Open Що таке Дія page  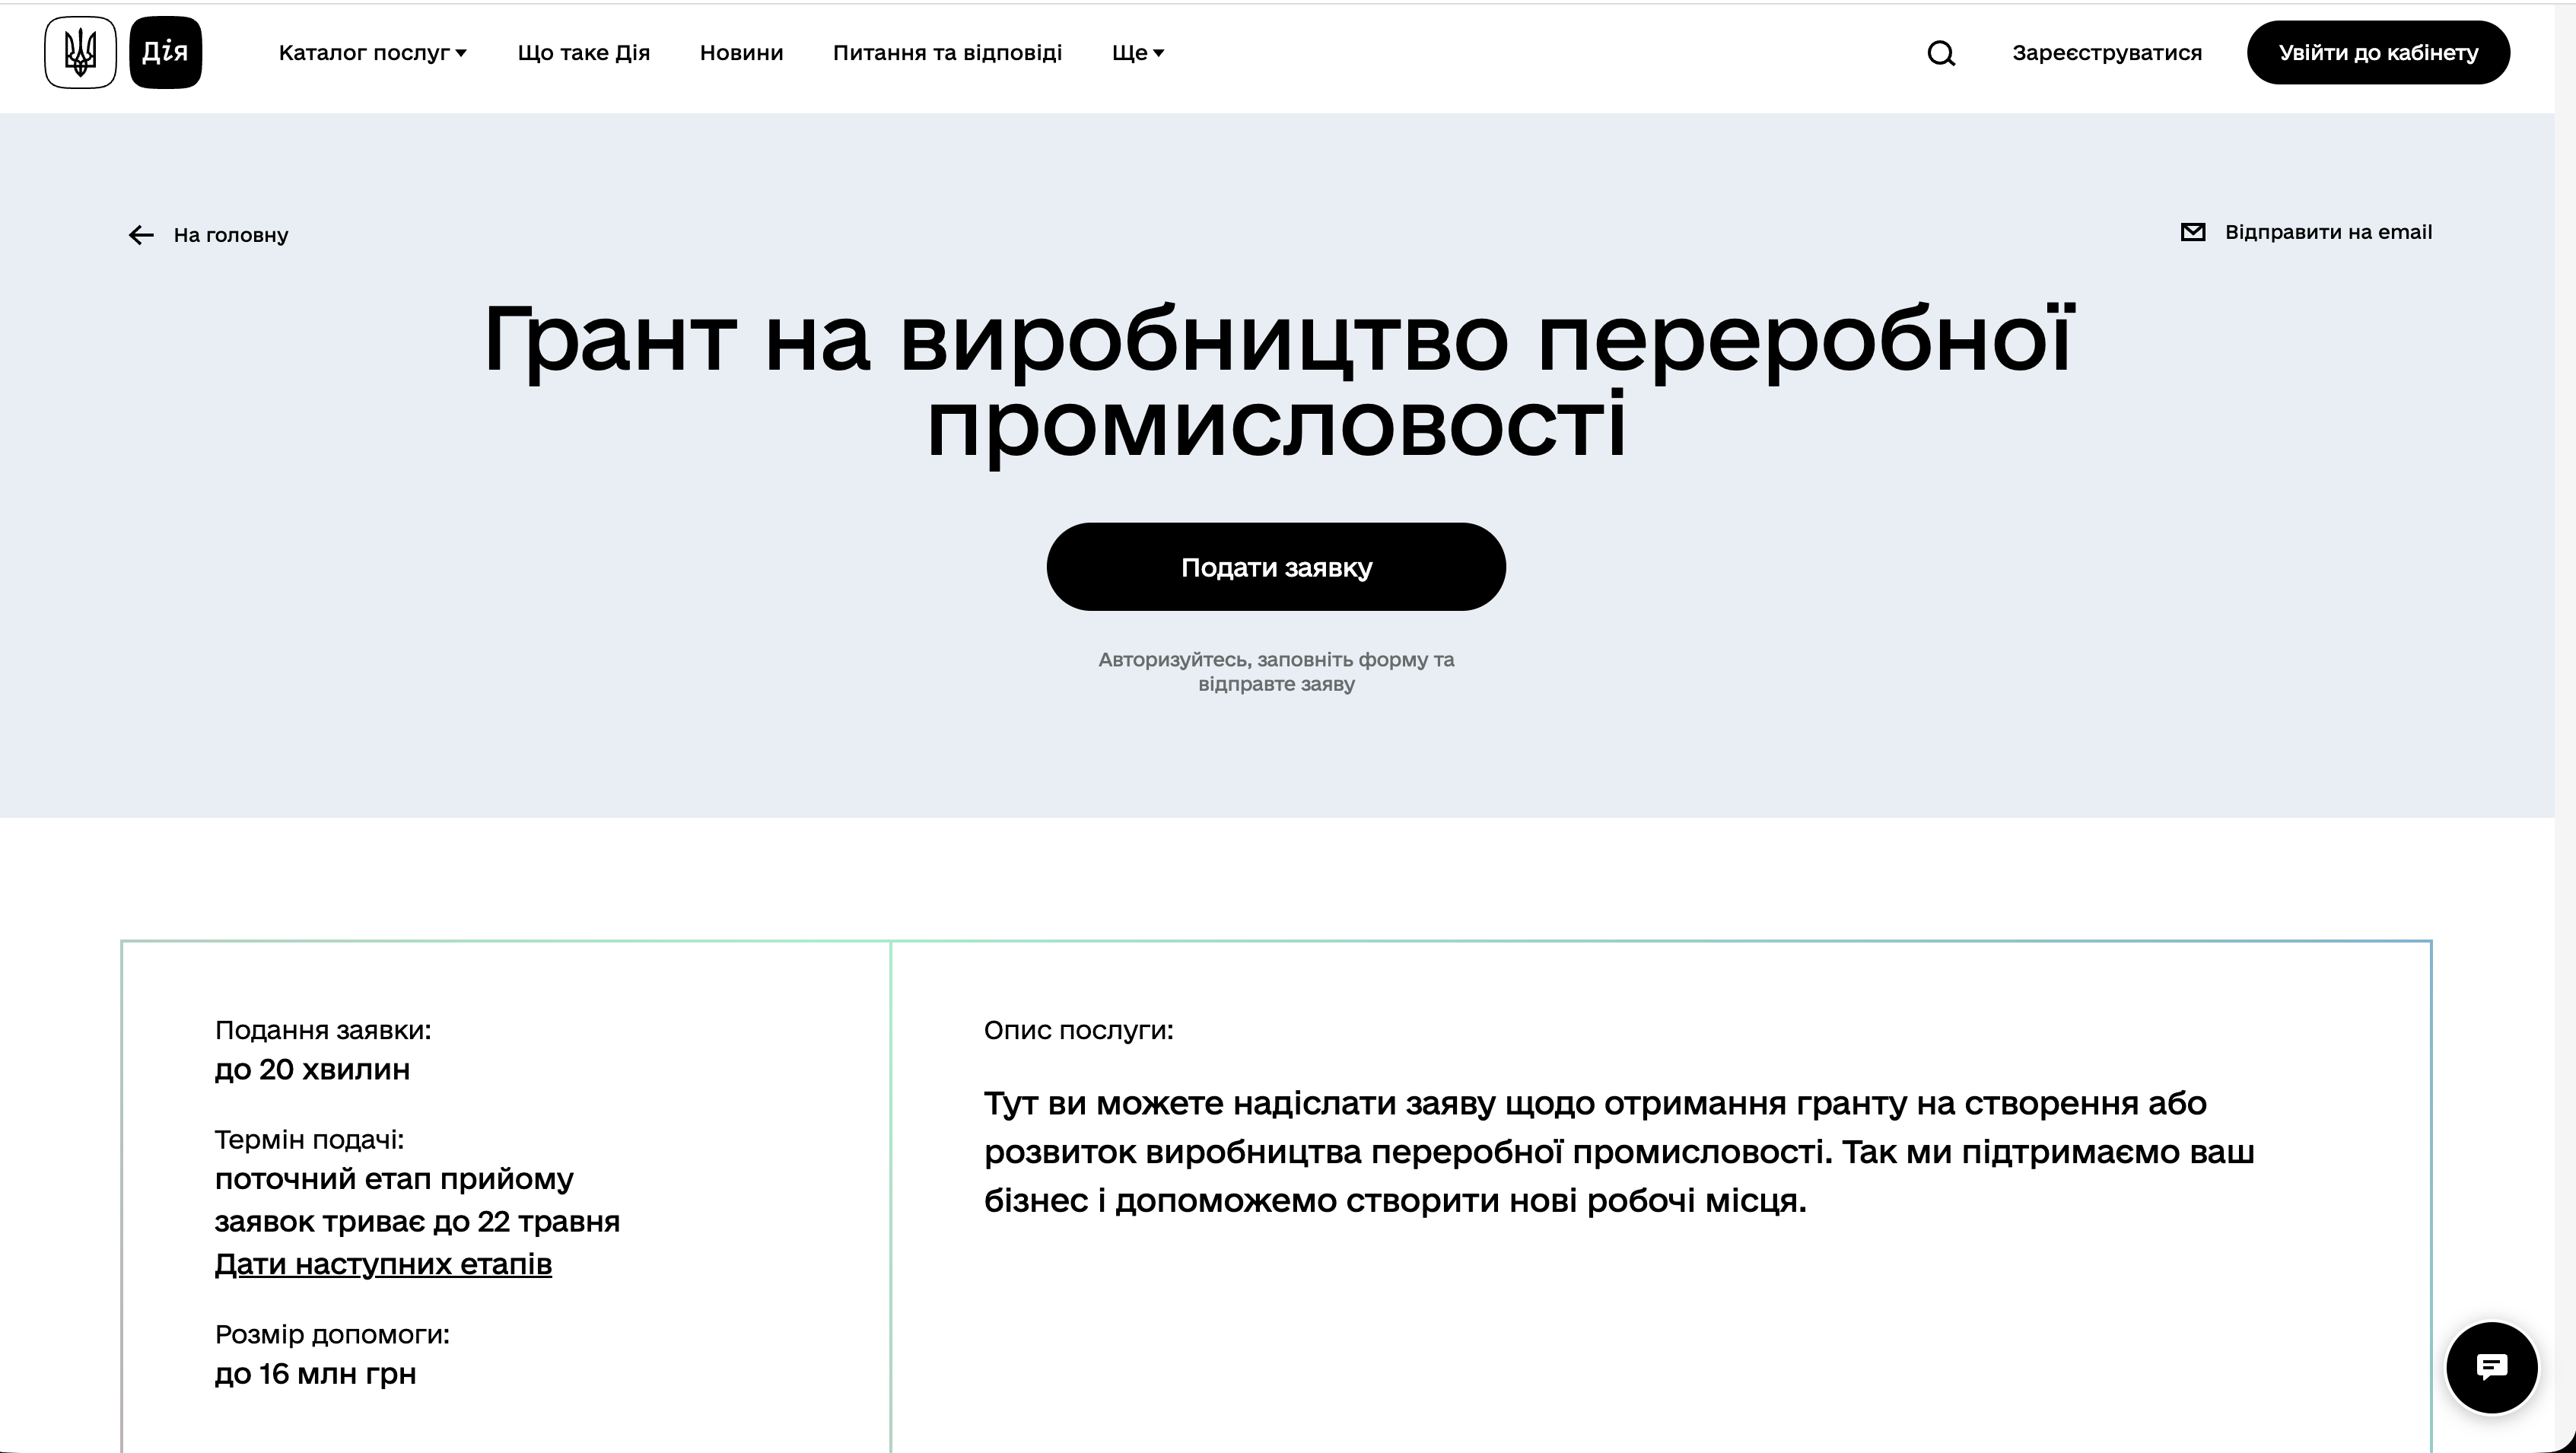pyautogui.click(x=584, y=53)
